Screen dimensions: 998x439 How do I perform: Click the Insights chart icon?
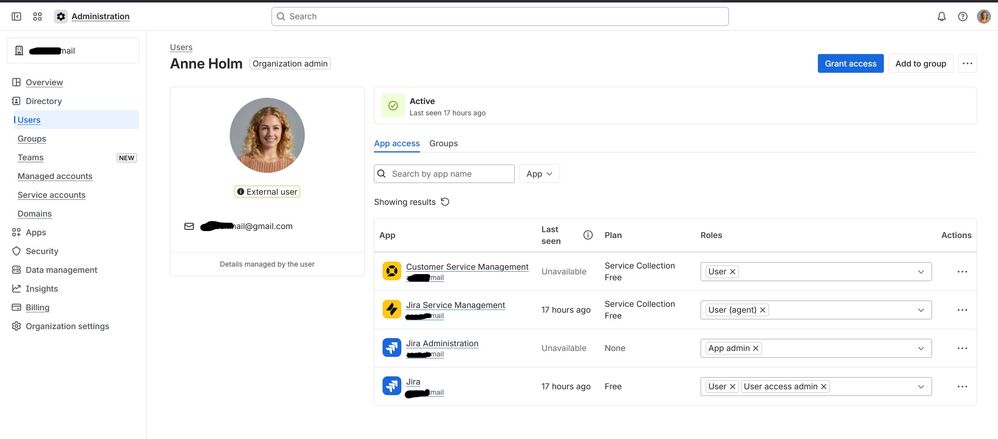click(17, 289)
